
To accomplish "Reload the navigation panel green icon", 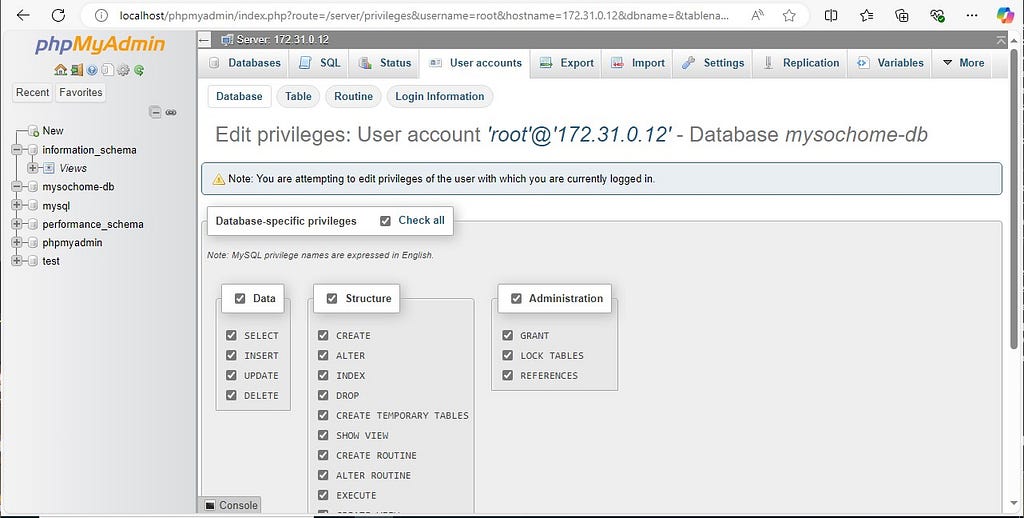I will (138, 70).
